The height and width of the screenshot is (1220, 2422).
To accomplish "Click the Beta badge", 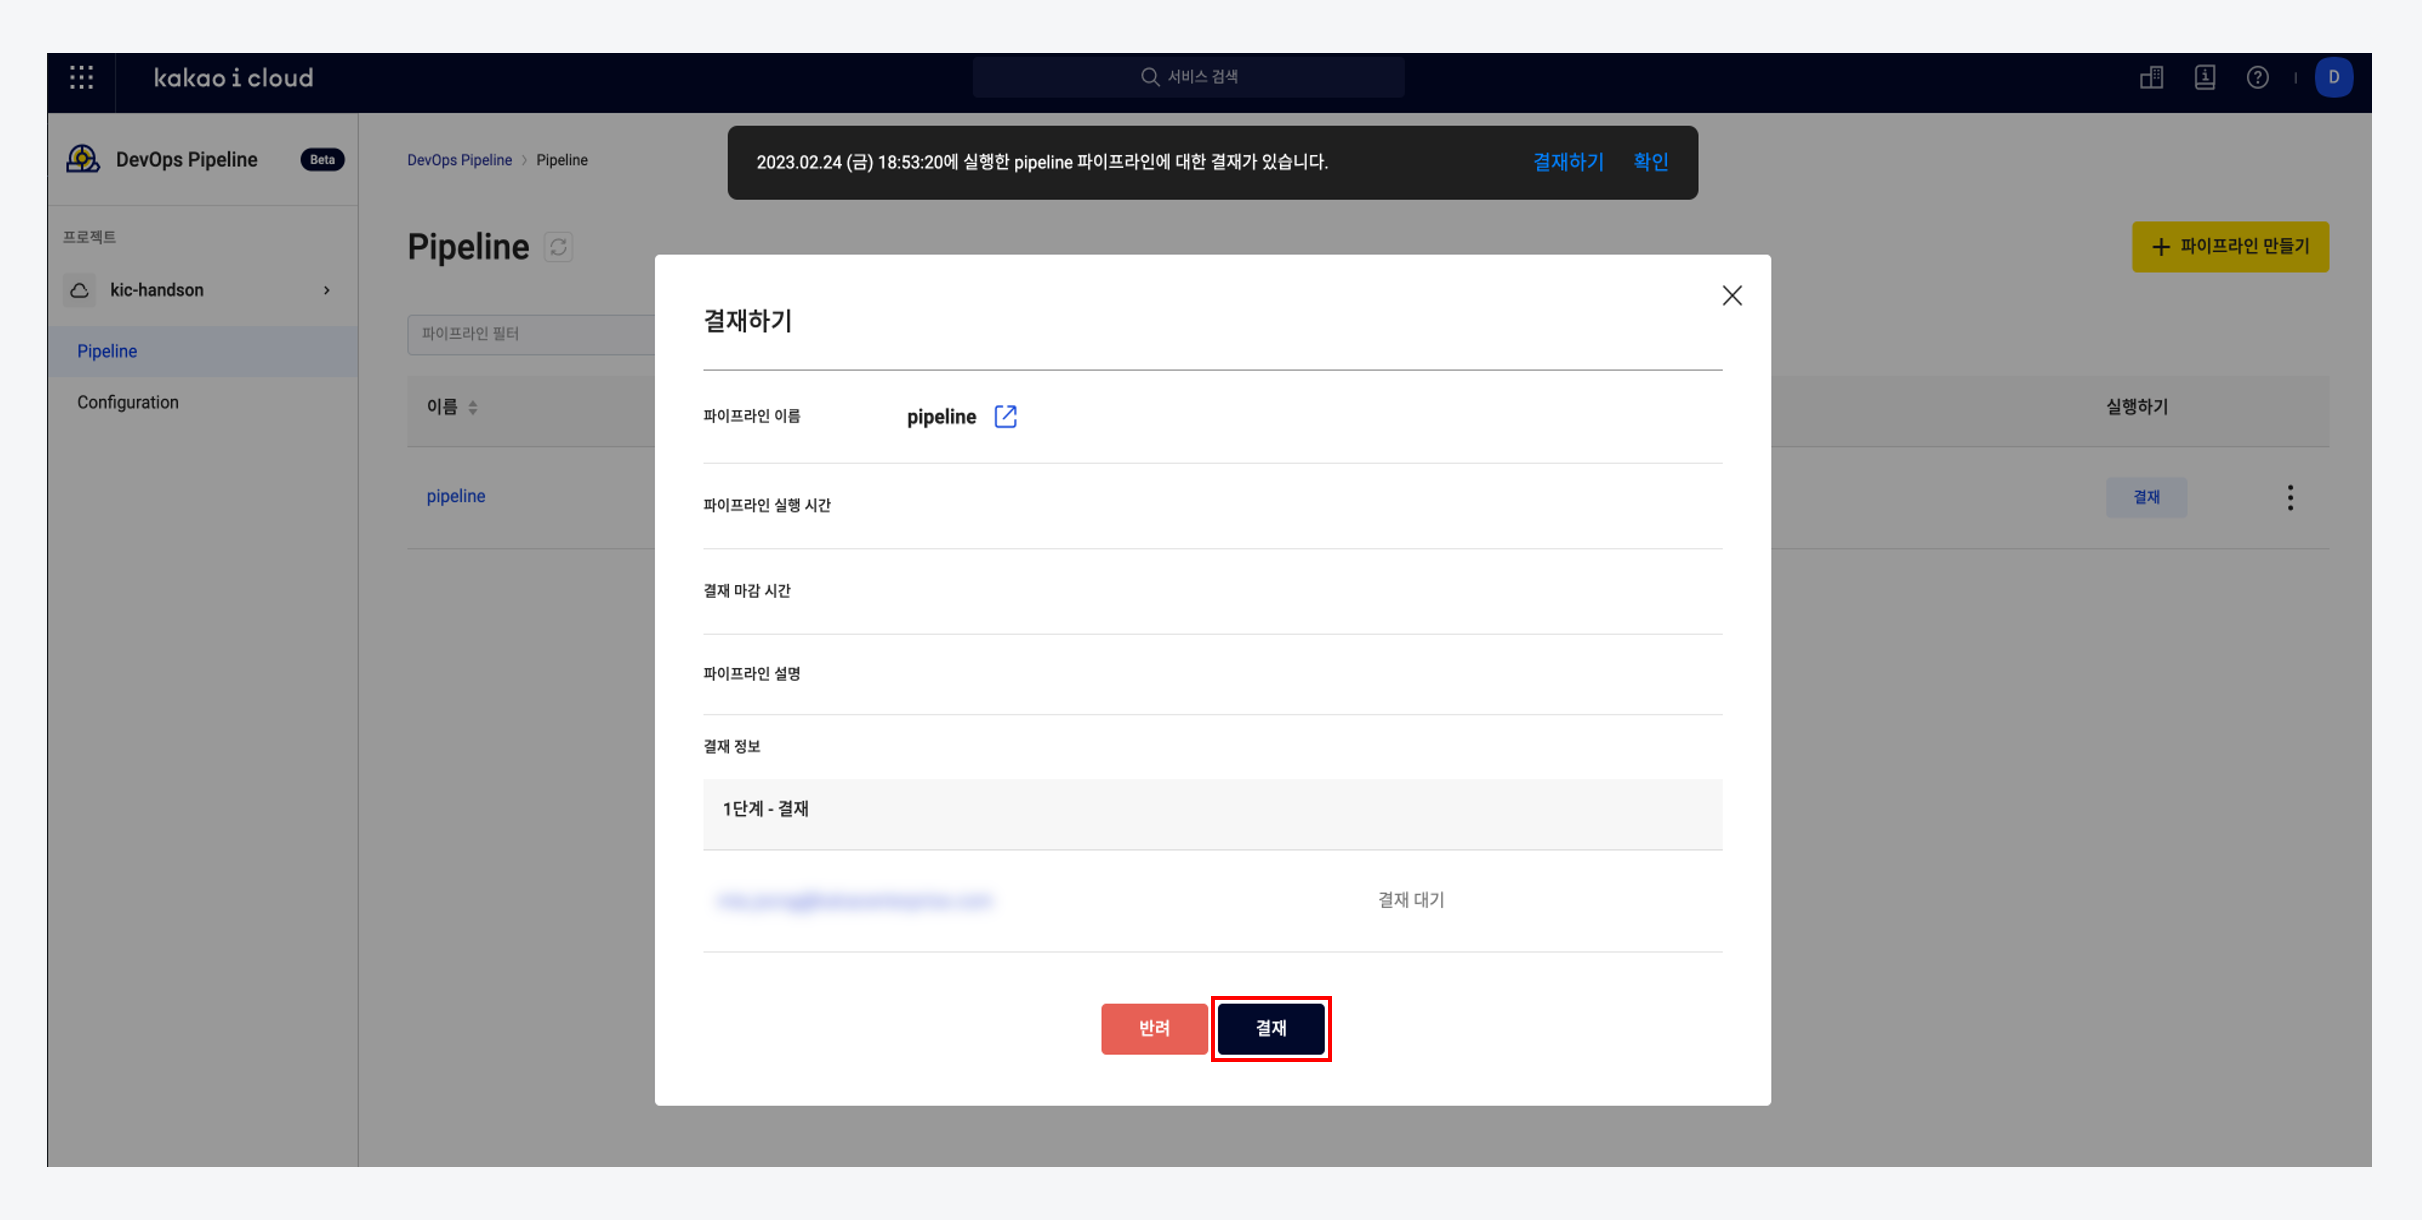I will tap(322, 160).
